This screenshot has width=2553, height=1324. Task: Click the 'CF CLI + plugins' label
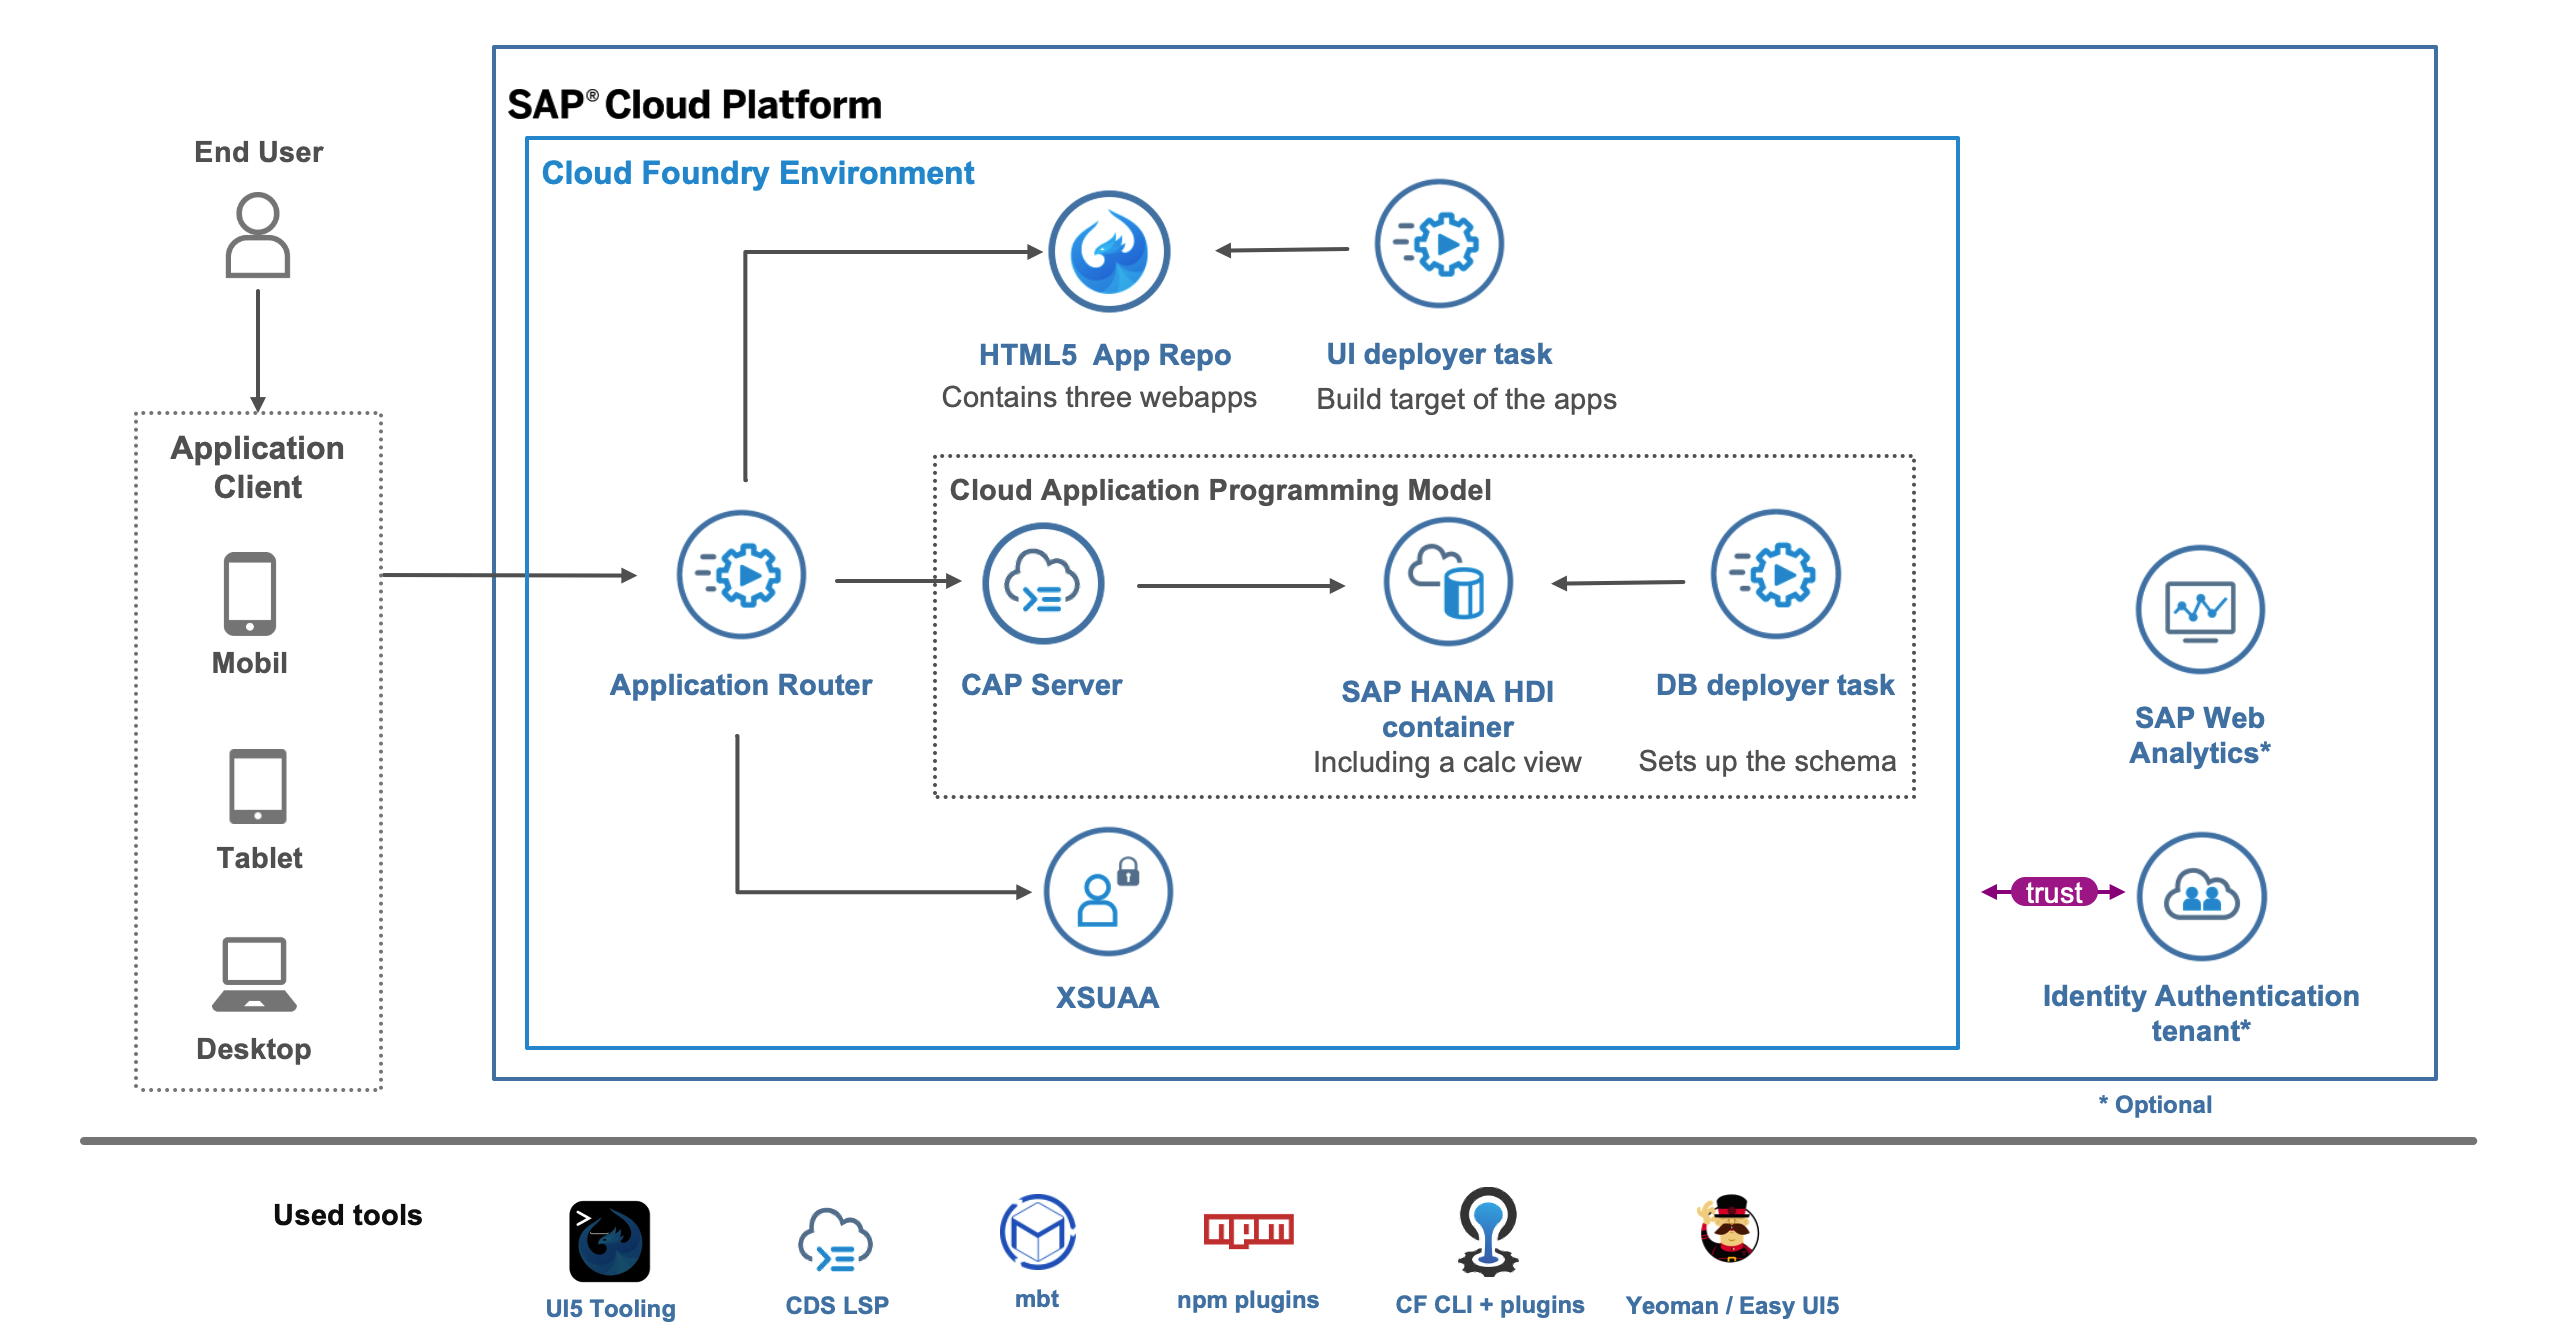click(x=1490, y=1305)
